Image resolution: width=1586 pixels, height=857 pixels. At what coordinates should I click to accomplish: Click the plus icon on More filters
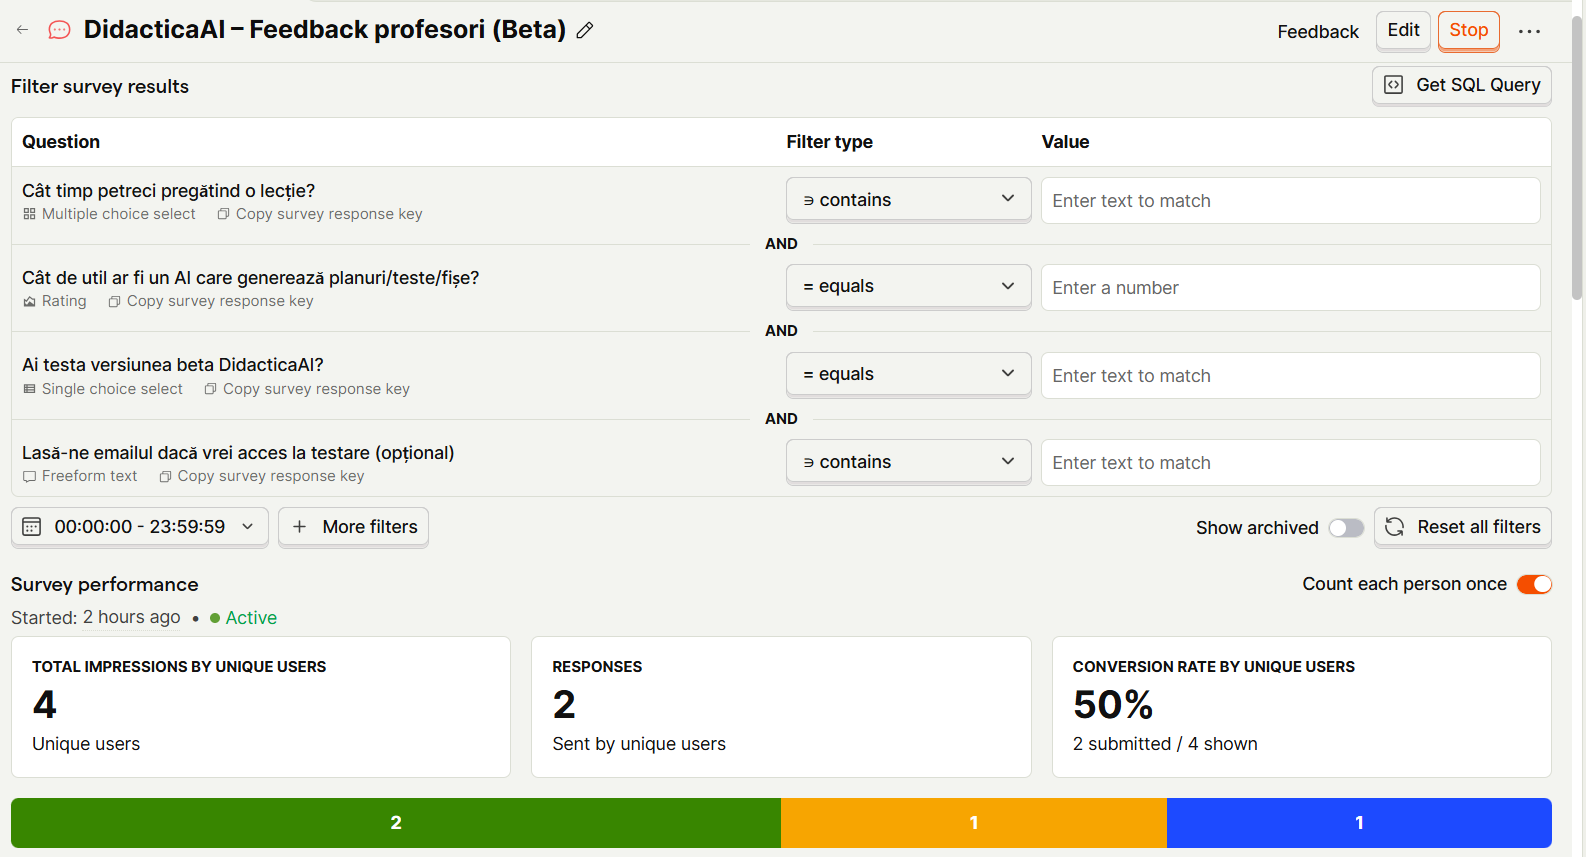(x=299, y=527)
